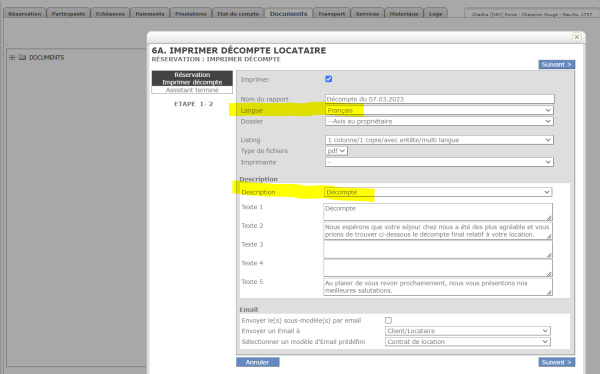Image resolution: width=600 pixels, height=374 pixels.
Task: Uncheck the Imprimer checkbox
Action: (329, 79)
